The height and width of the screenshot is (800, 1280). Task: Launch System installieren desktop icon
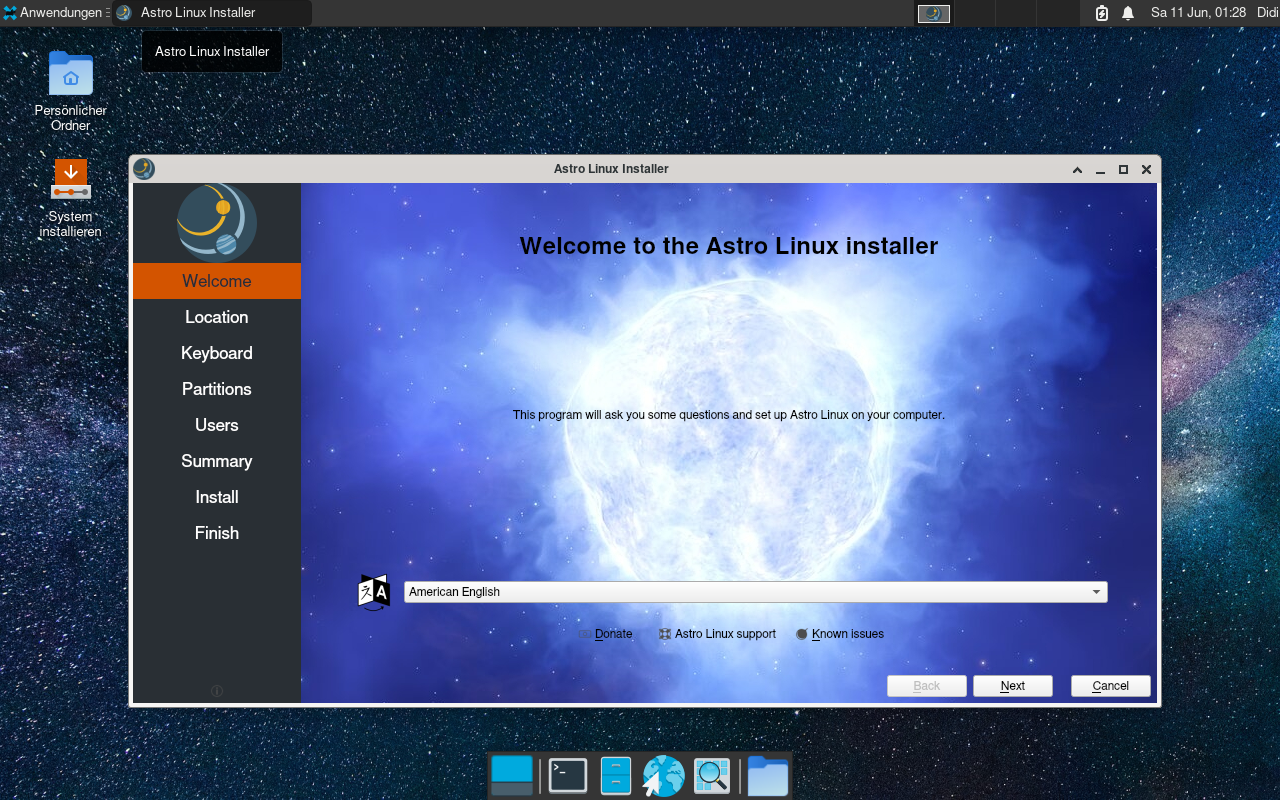70,198
